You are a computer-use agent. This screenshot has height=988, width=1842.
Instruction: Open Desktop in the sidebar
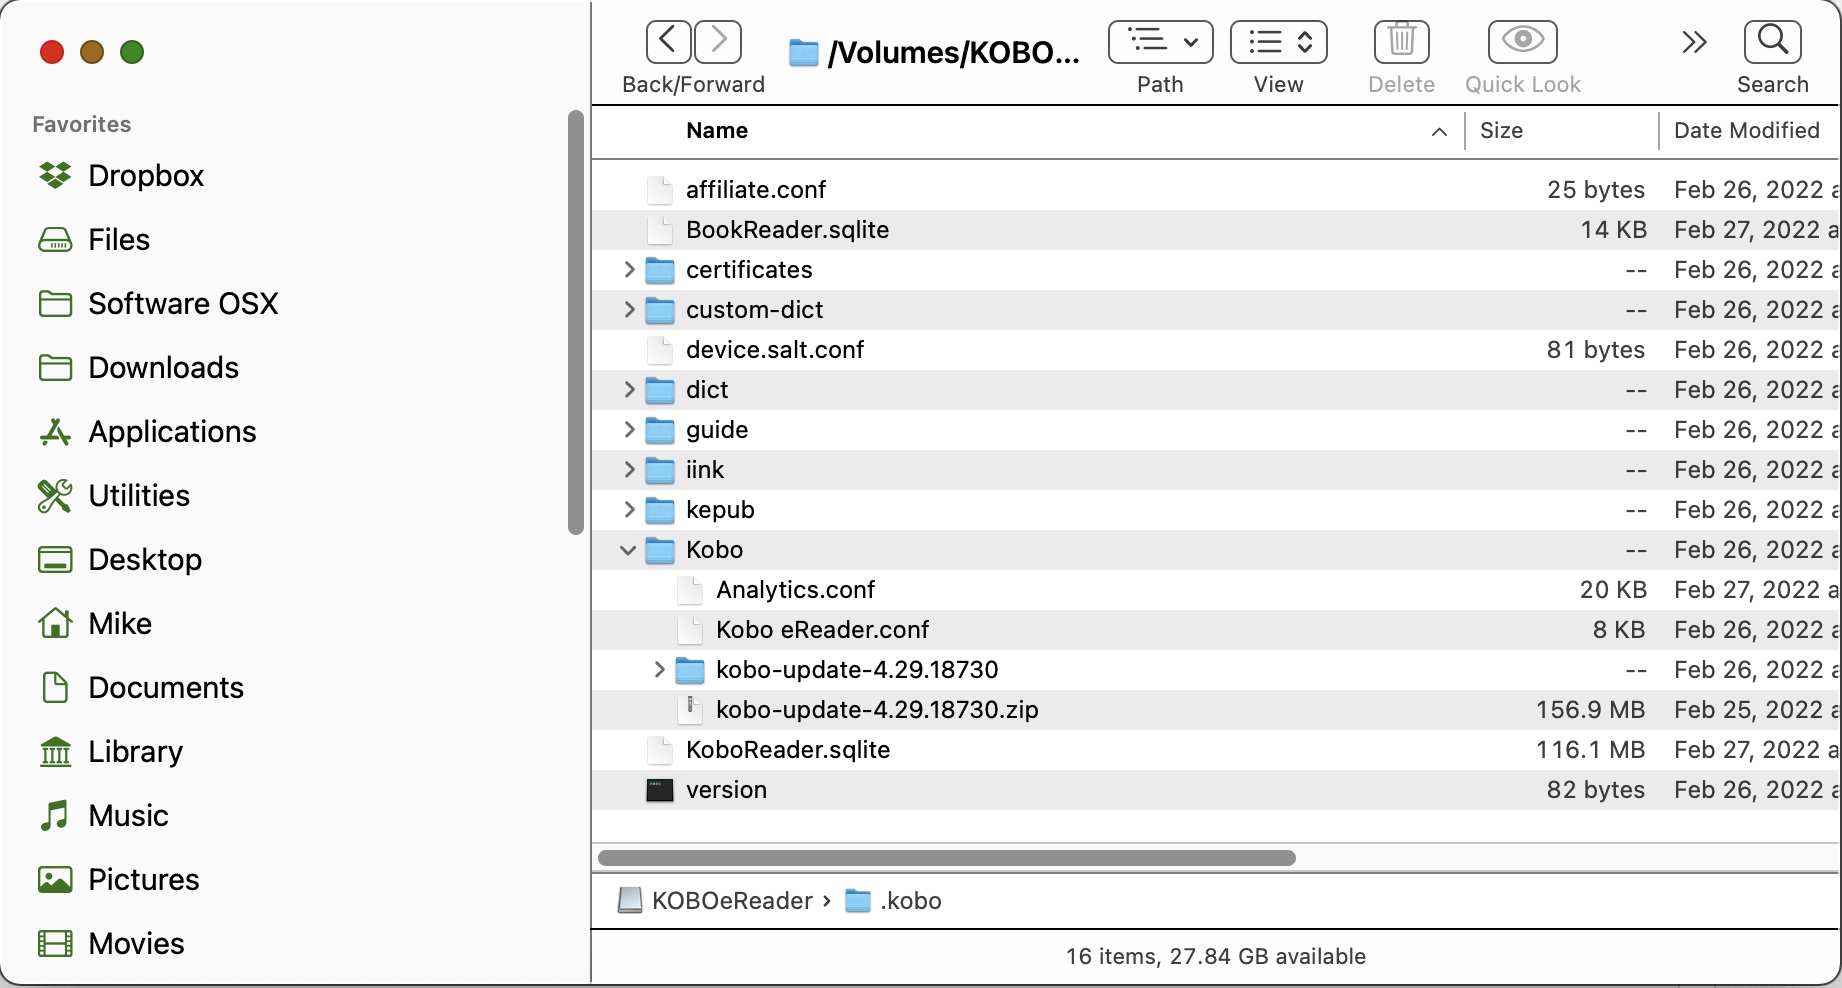145,560
